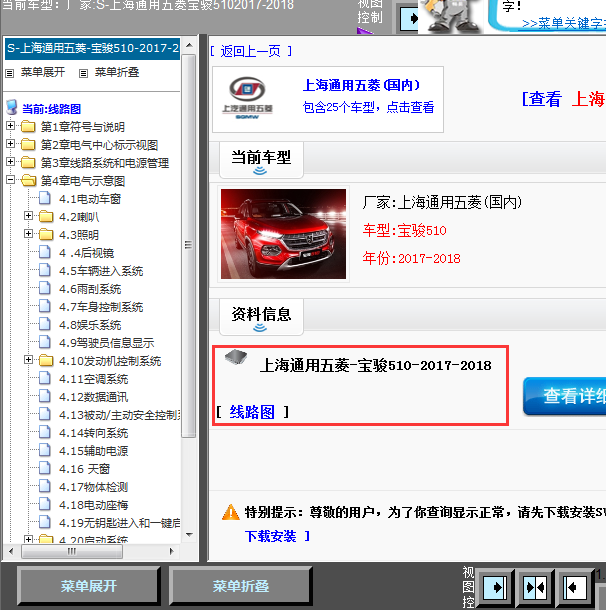606x610 pixels.
Task: Open the 4.4后视镜 document icon
Action: pyautogui.click(x=45, y=252)
